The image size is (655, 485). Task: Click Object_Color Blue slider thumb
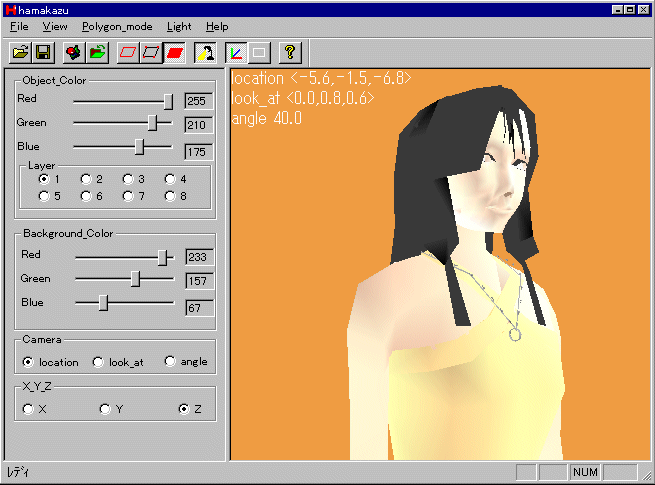click(139, 147)
